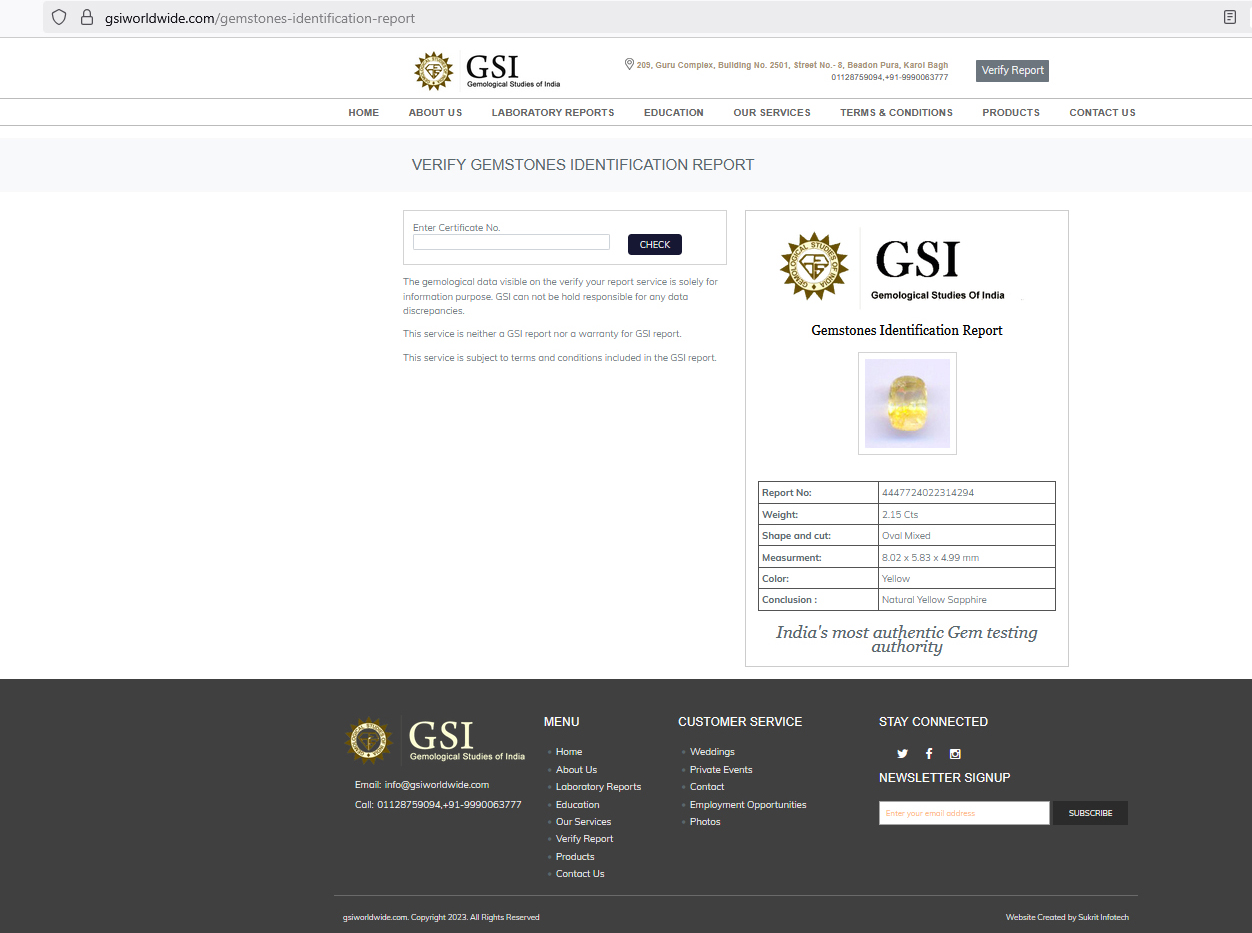Click the header office address text

click(792, 65)
